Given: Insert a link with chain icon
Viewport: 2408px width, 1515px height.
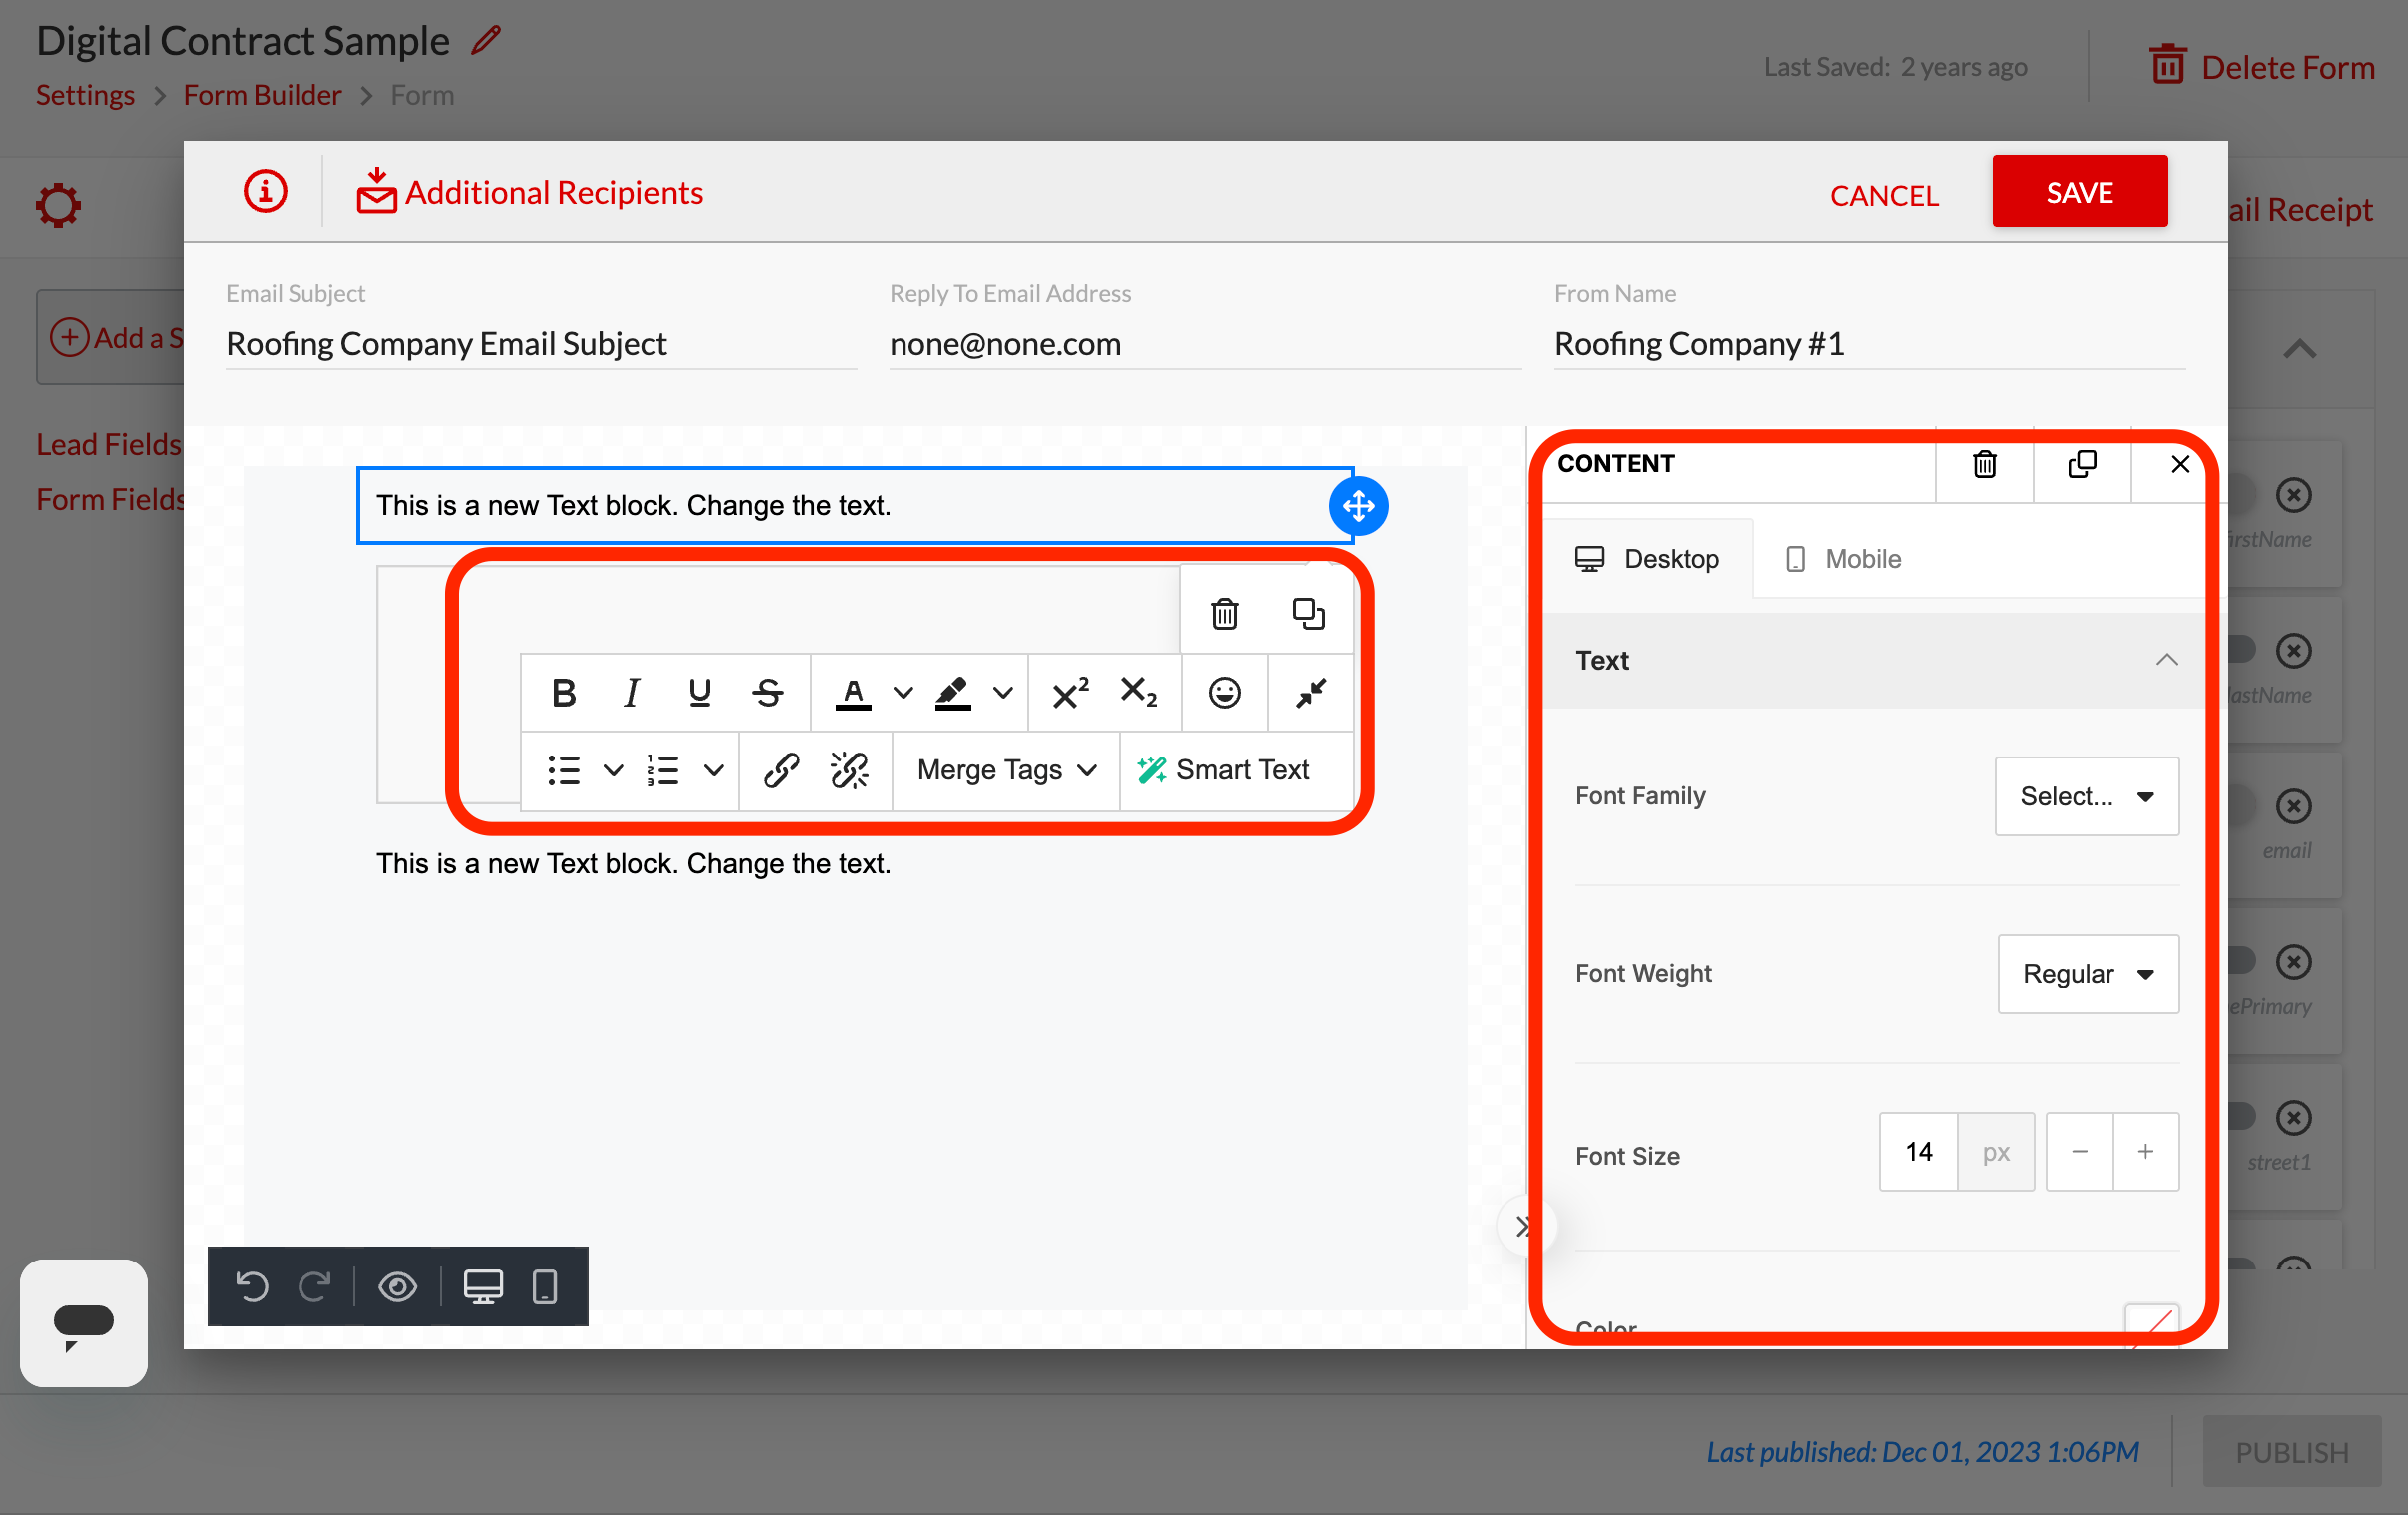Looking at the screenshot, I should [x=780, y=770].
